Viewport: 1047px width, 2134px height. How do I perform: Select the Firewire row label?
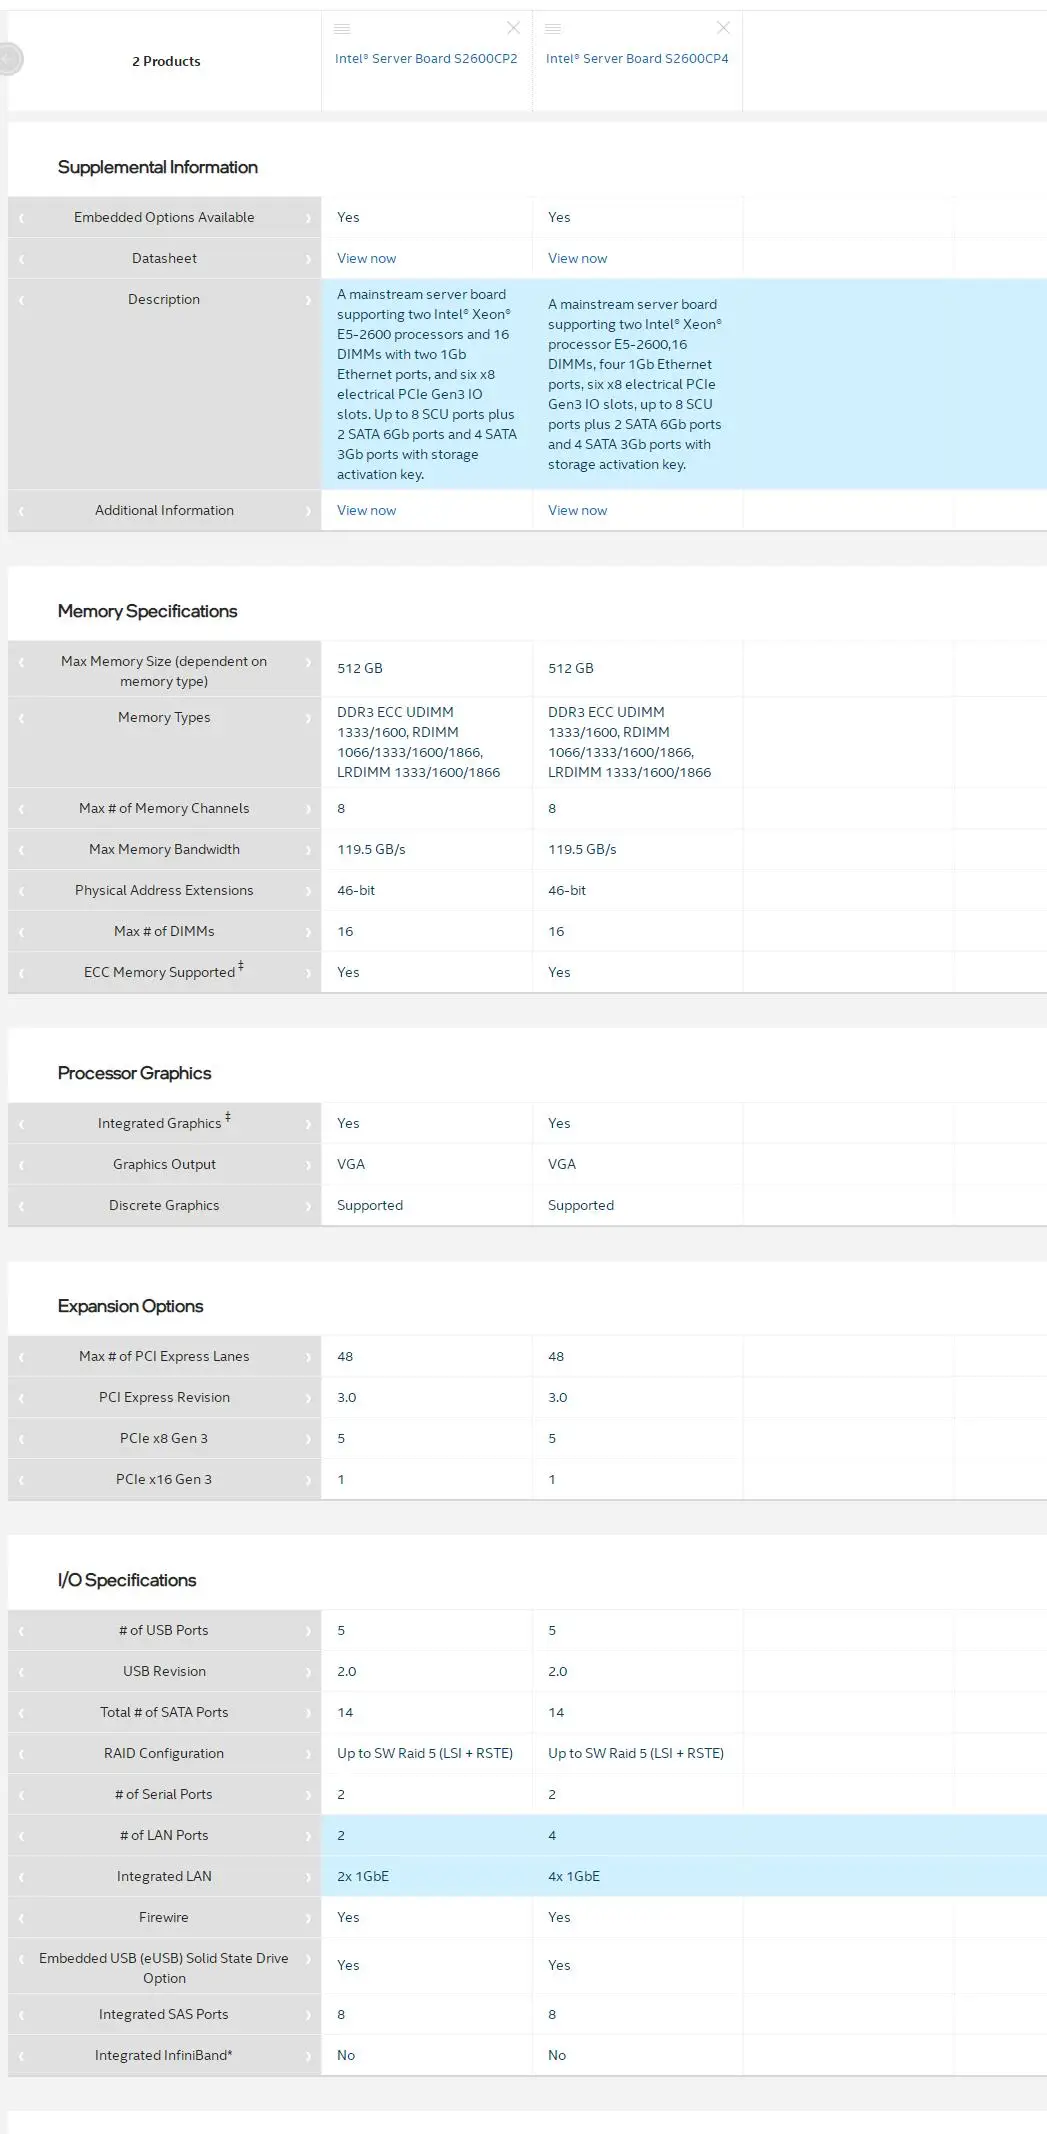[x=164, y=1917]
